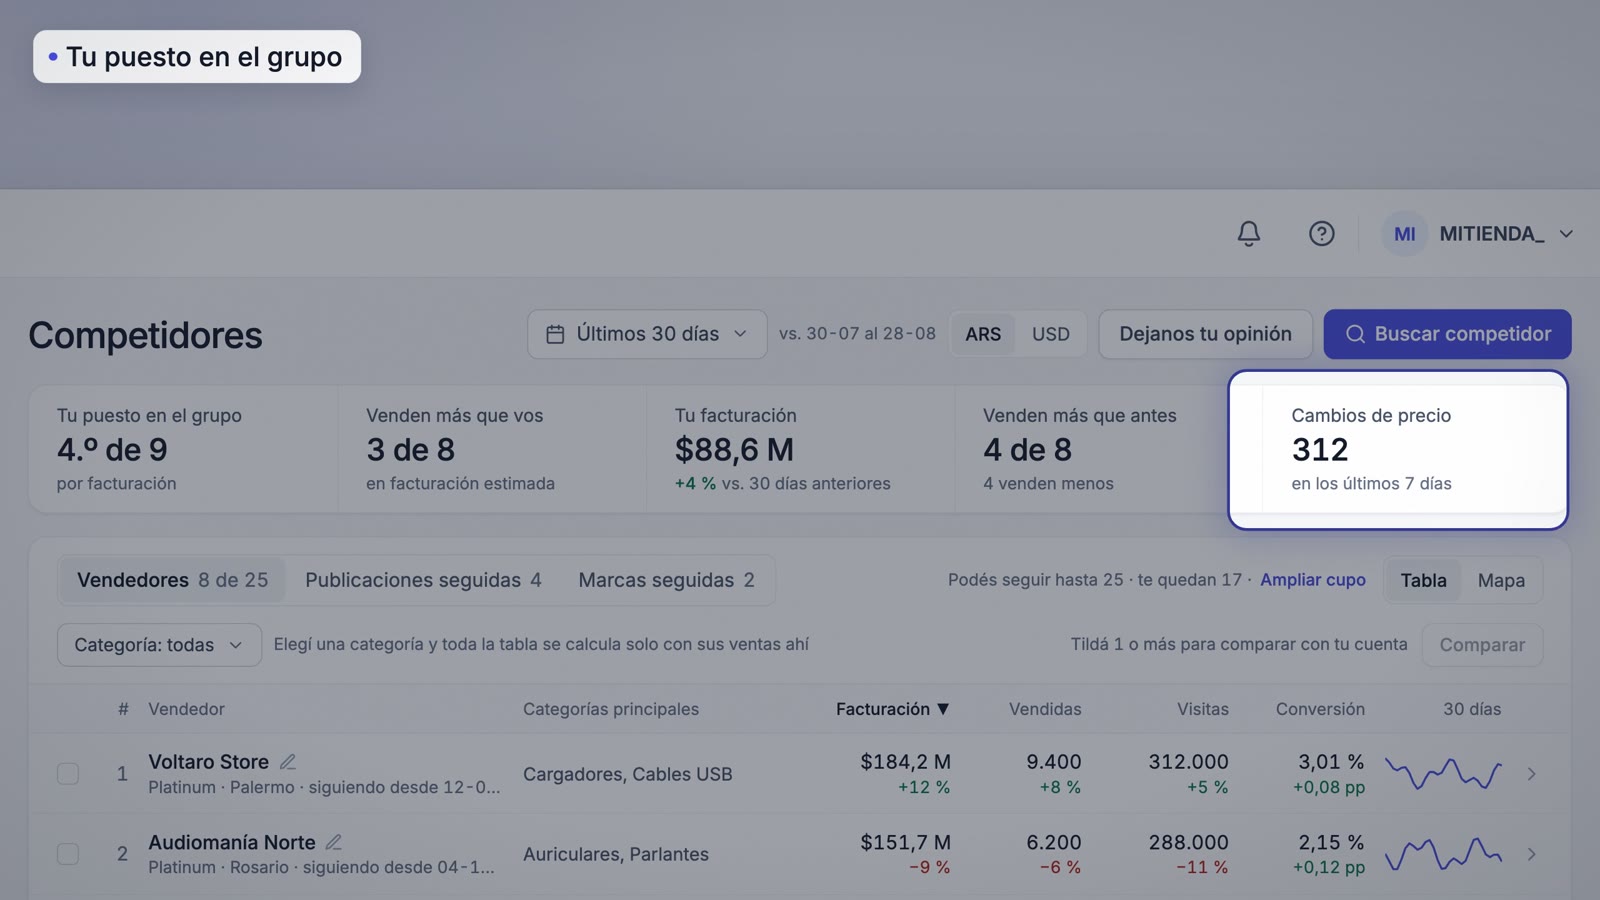Click the Audiomanía Norte 30-day sparkline

pos(1443,854)
